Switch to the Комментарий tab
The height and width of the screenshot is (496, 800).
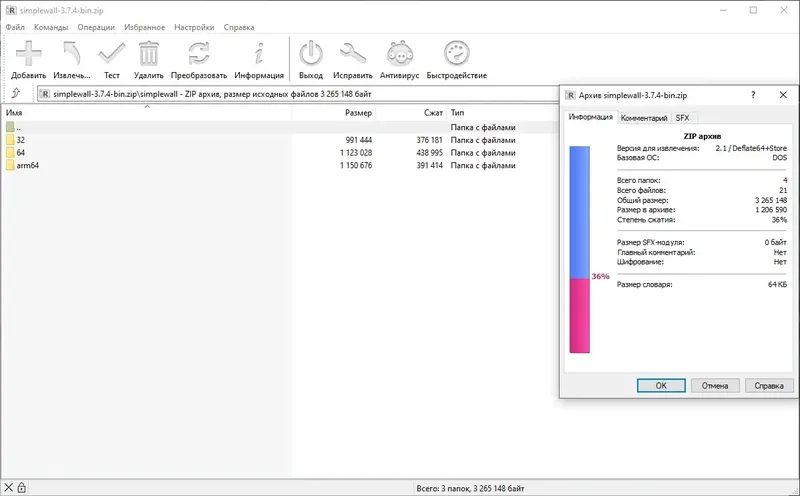644,118
